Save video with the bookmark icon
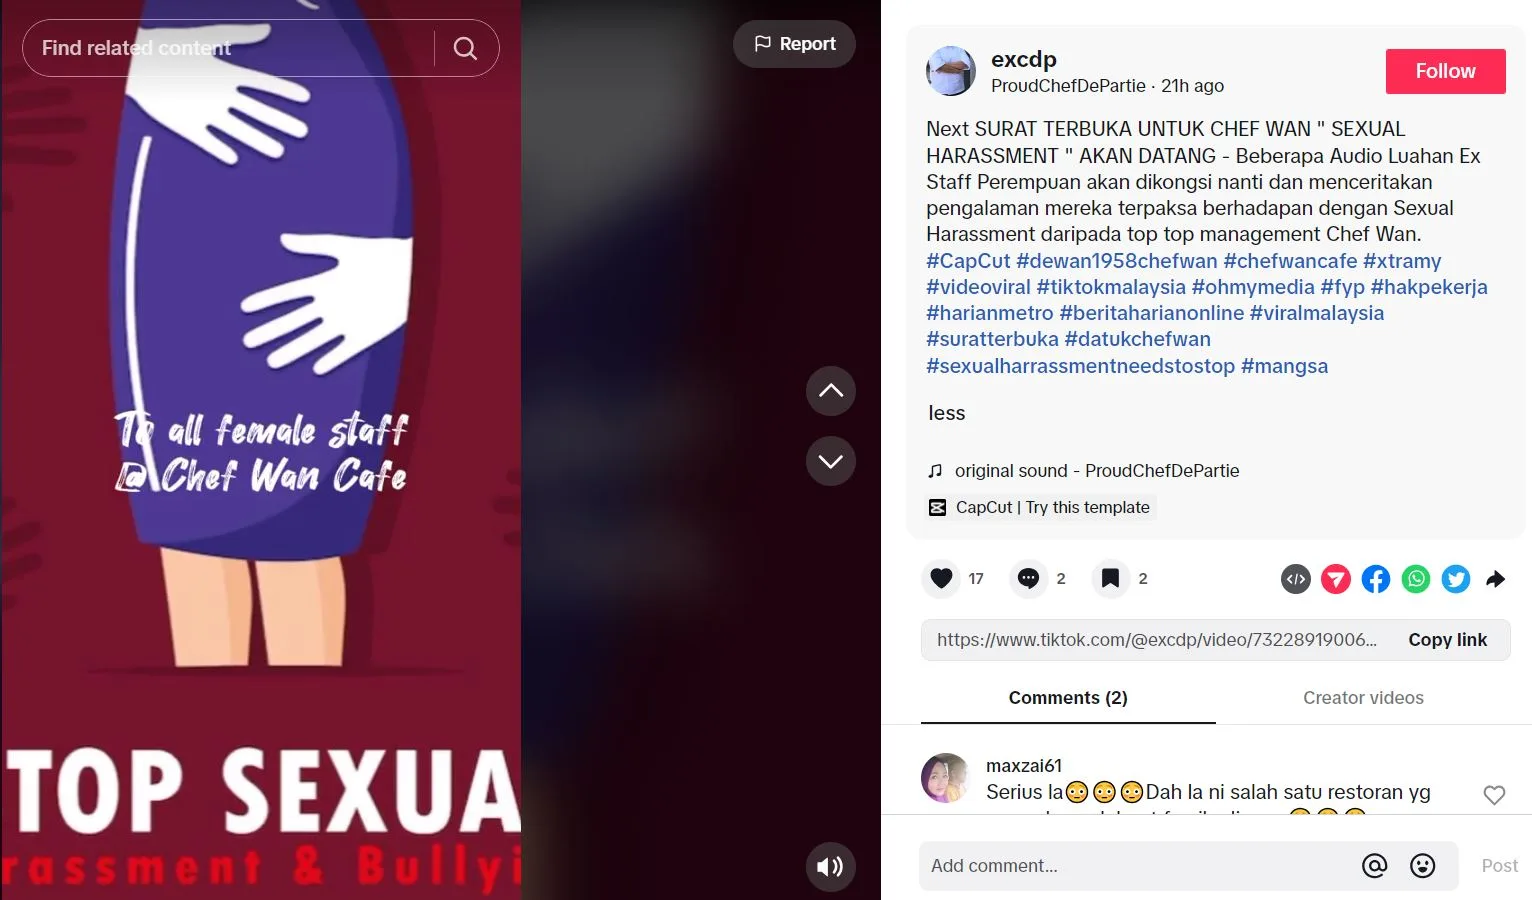1532x900 pixels. [x=1110, y=578]
